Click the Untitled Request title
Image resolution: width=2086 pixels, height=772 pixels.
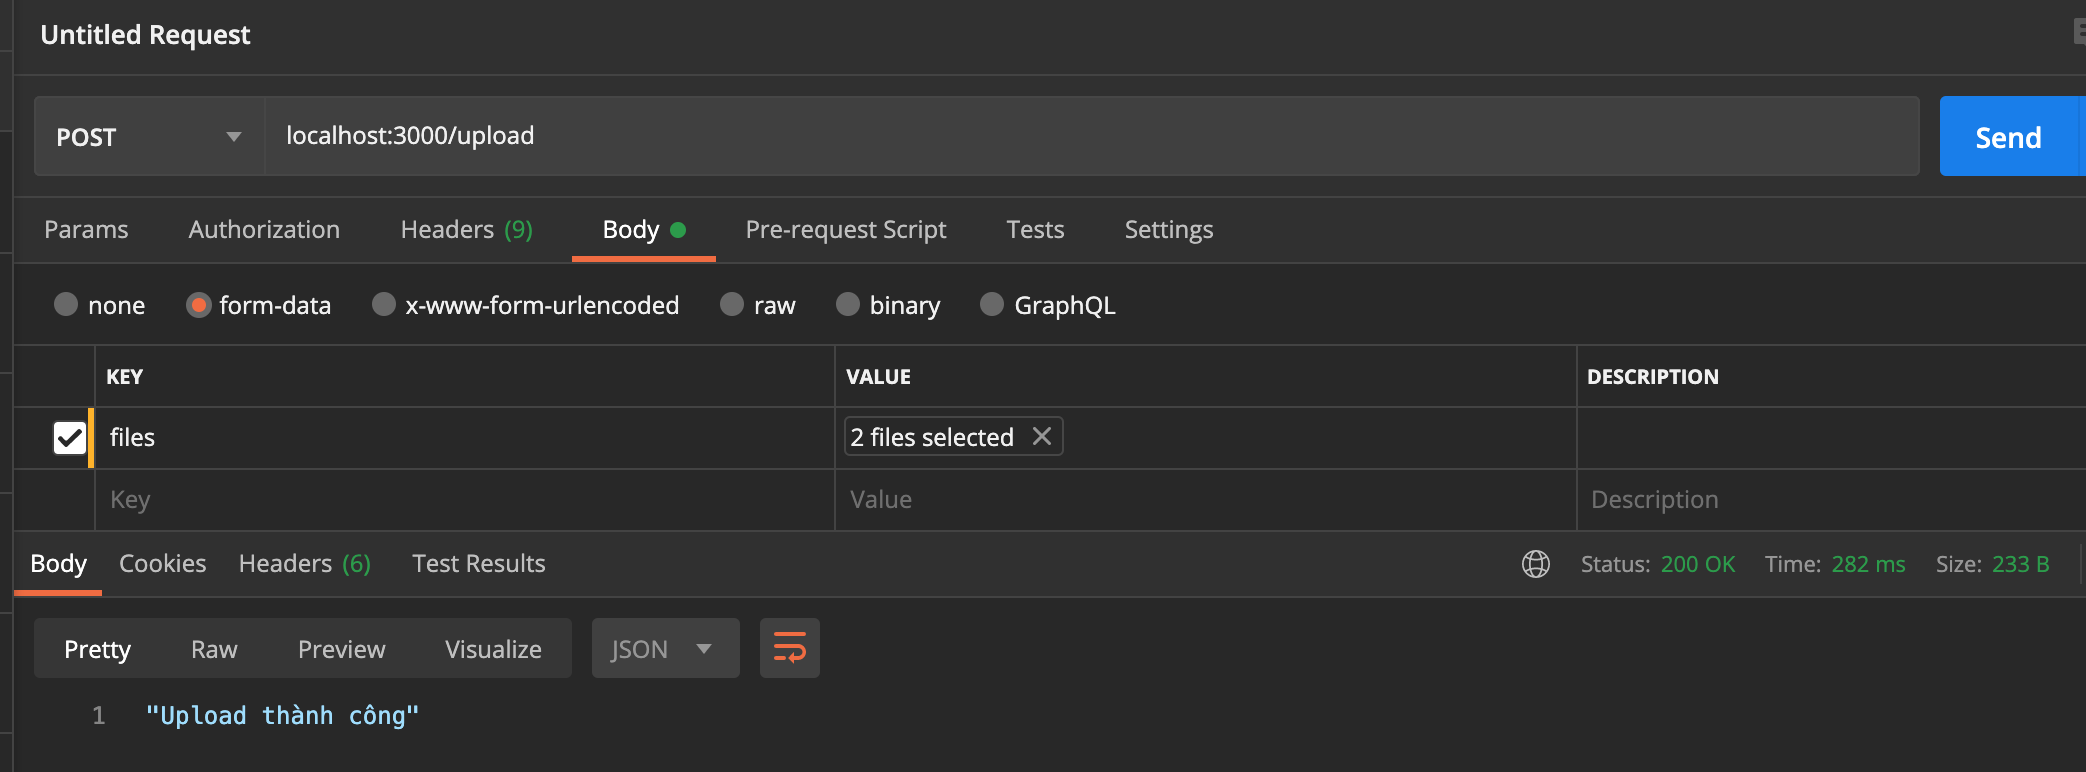tap(145, 35)
